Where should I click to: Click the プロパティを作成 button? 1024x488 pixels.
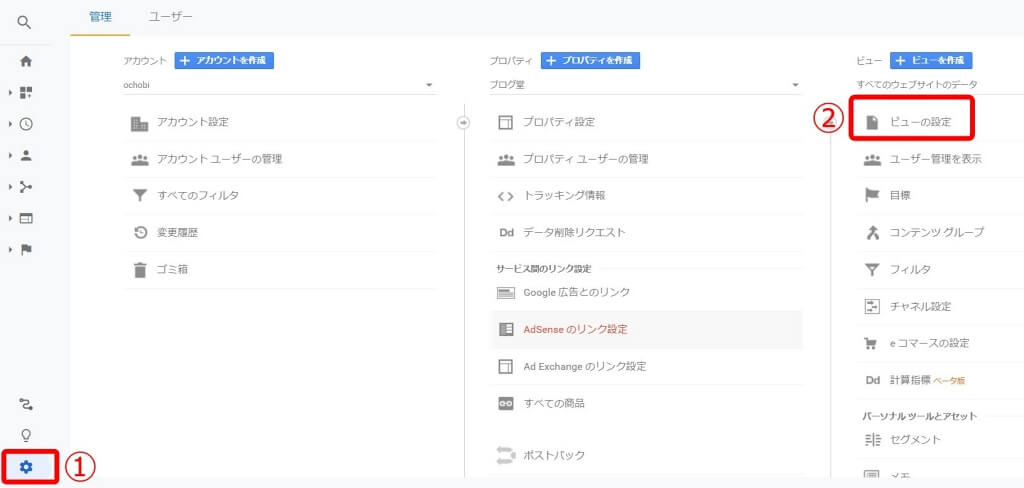pos(590,61)
